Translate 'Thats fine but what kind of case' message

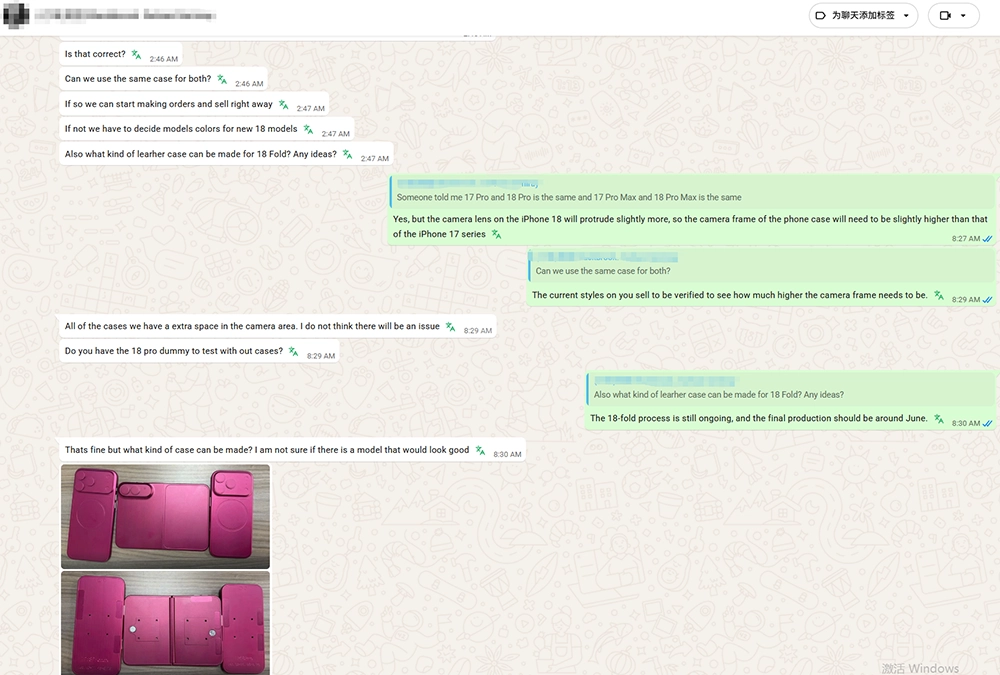pos(480,450)
